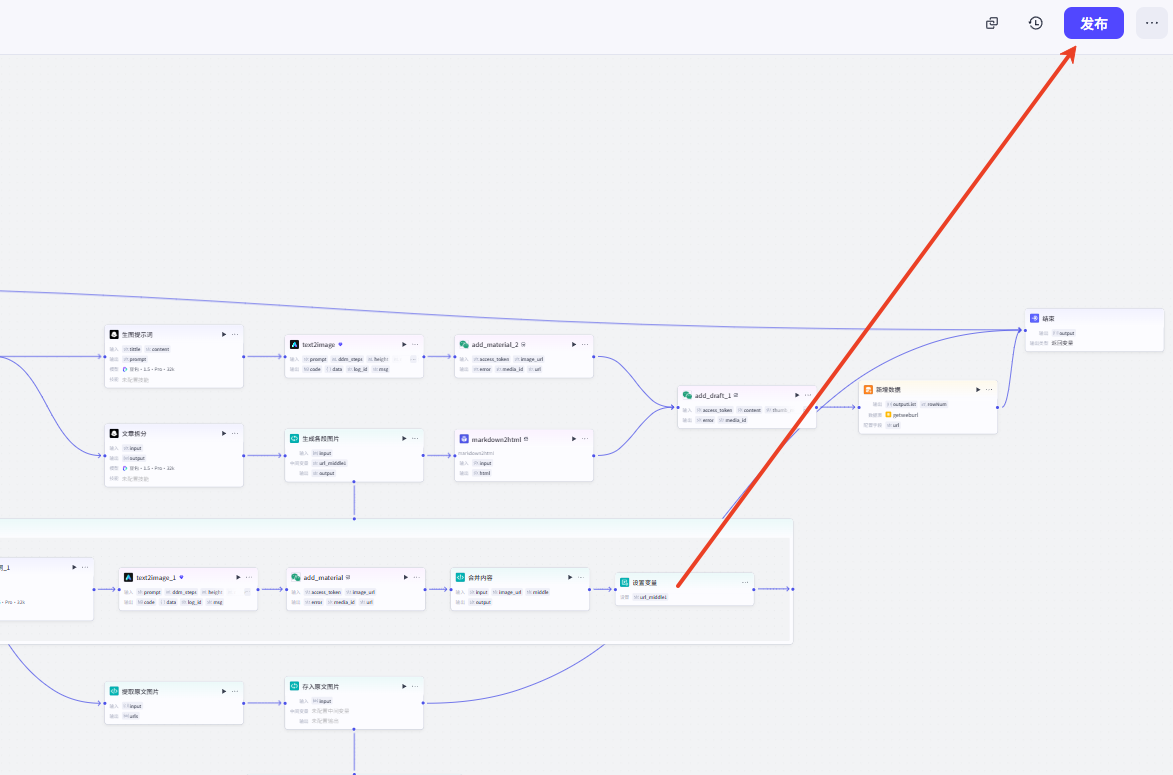Click the code icon on 提取原文图片 node
Viewport: 1173px width, 775px height.
click(114, 691)
